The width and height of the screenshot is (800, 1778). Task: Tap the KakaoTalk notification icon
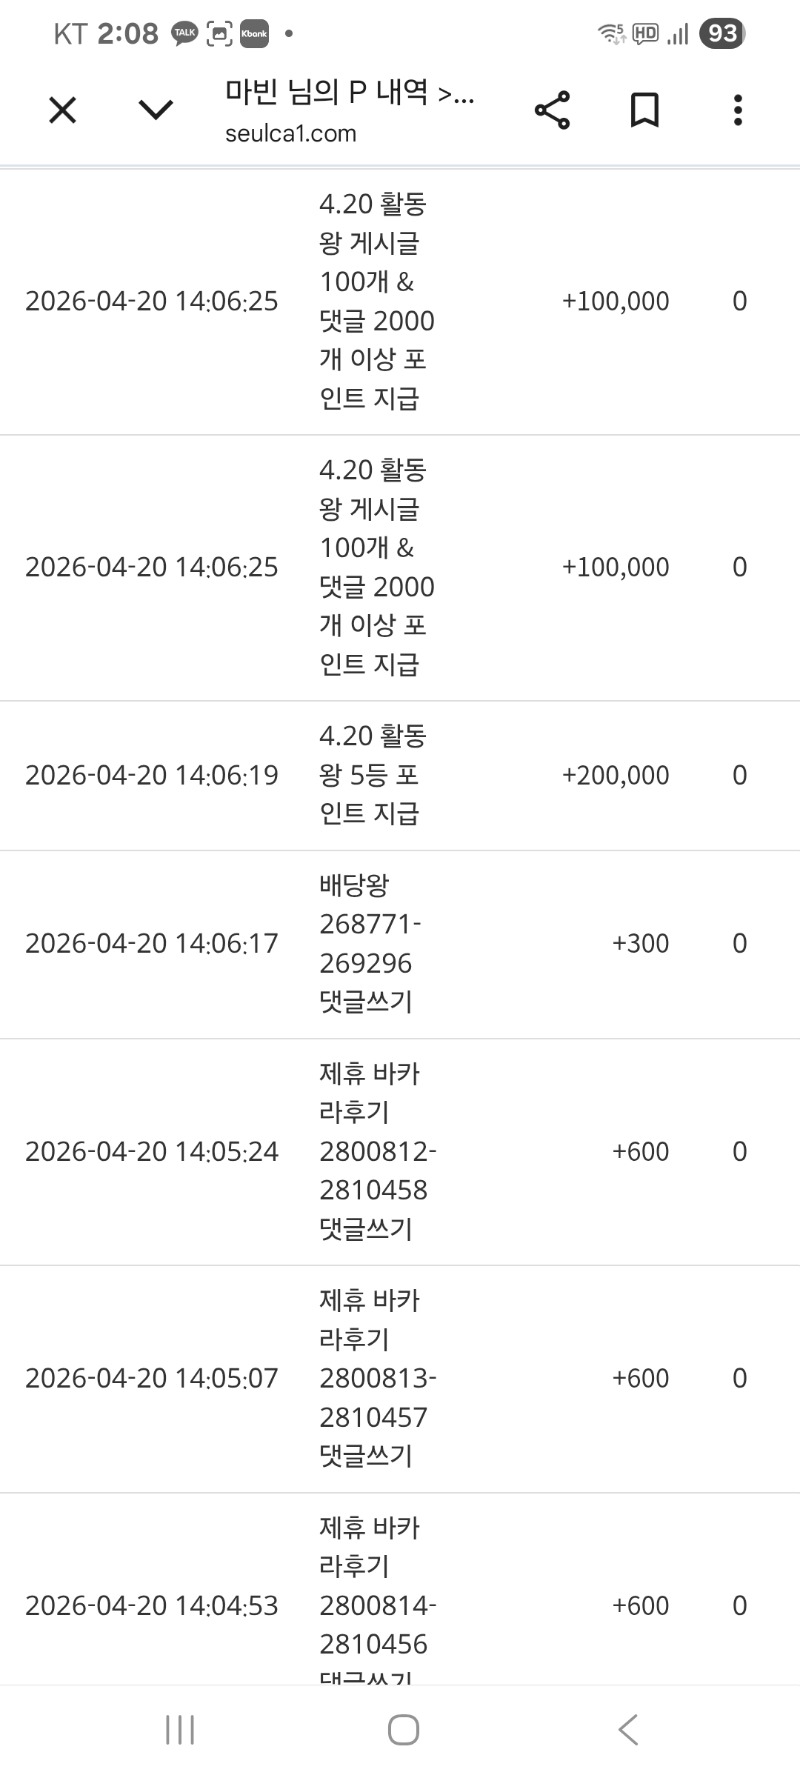185,34
